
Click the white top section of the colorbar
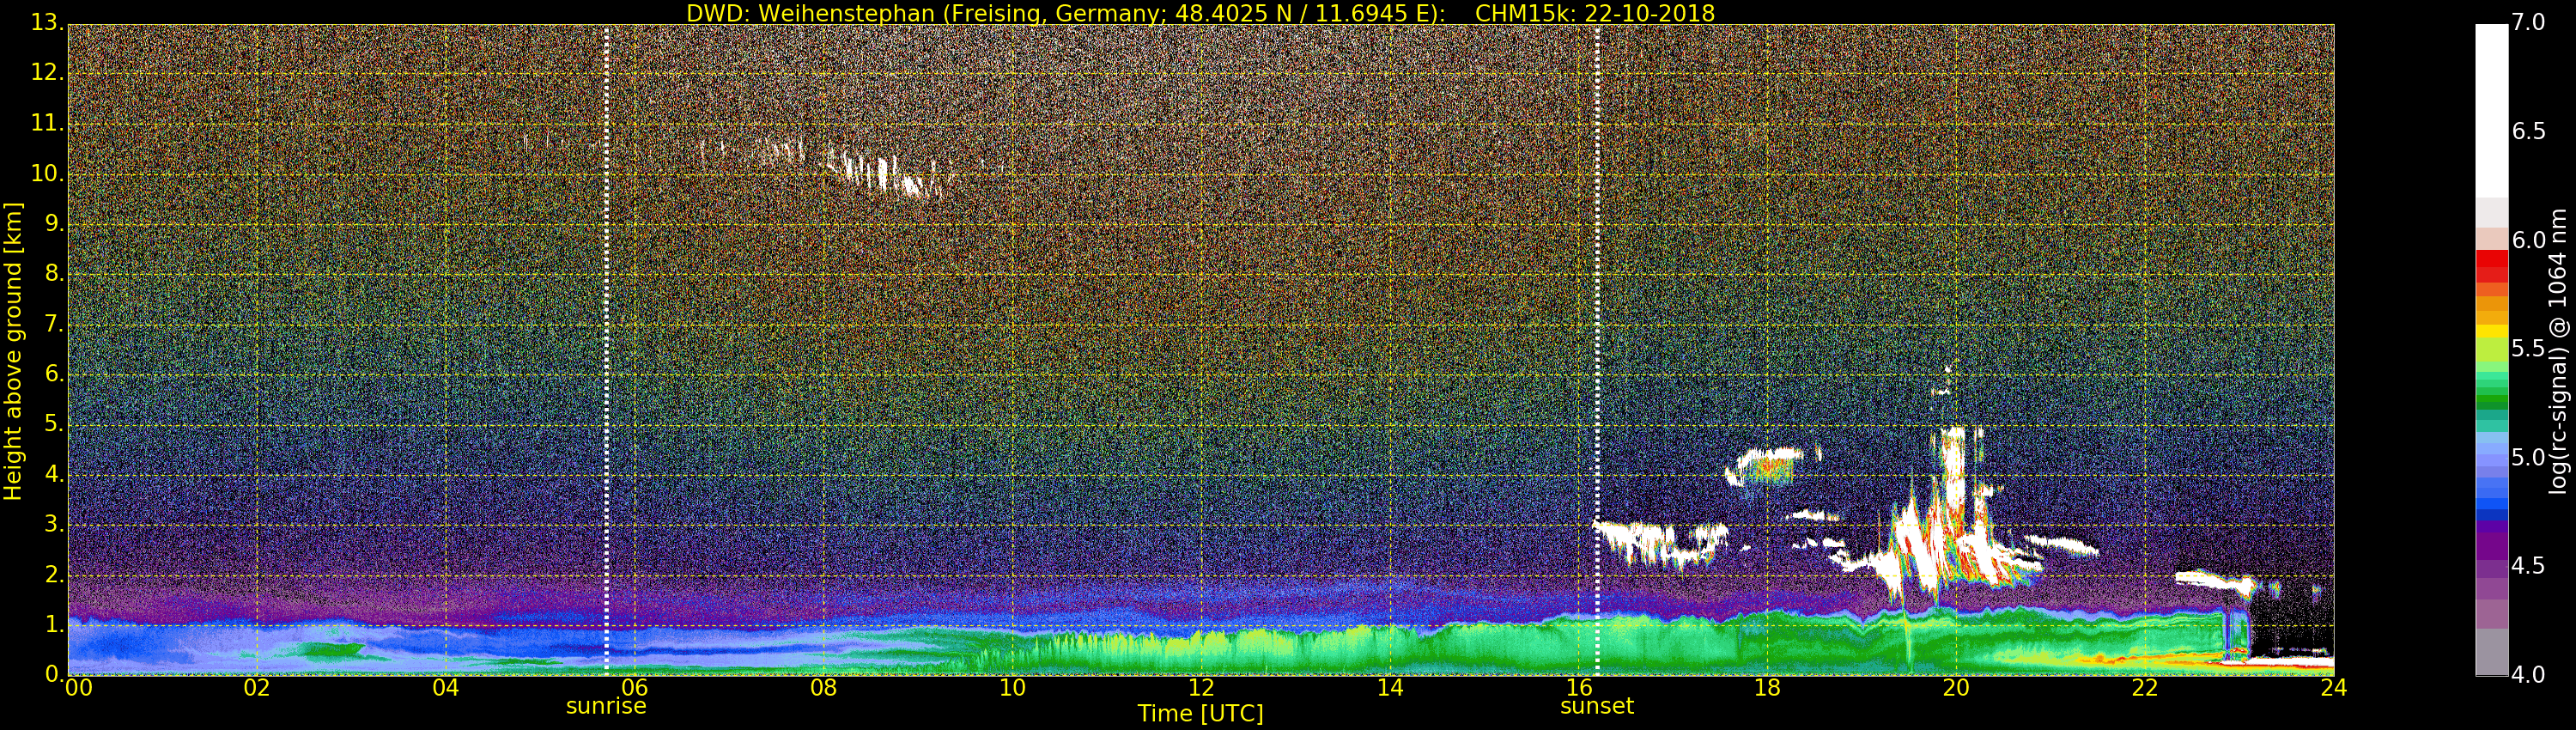(2491, 110)
